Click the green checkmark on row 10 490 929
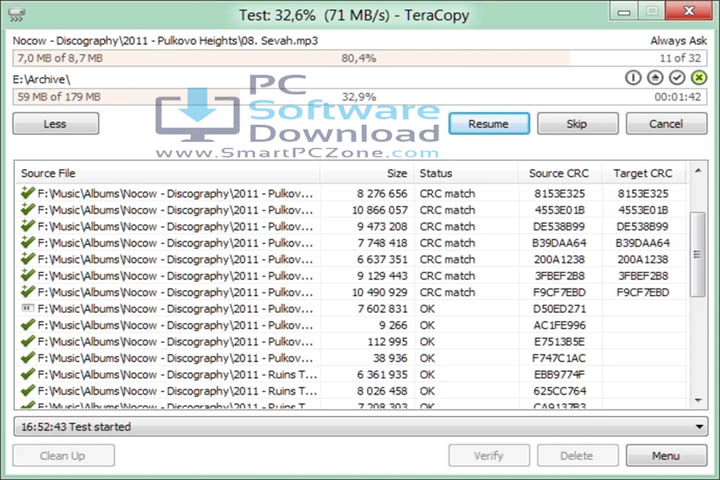This screenshot has width=720, height=480. (x=28, y=292)
